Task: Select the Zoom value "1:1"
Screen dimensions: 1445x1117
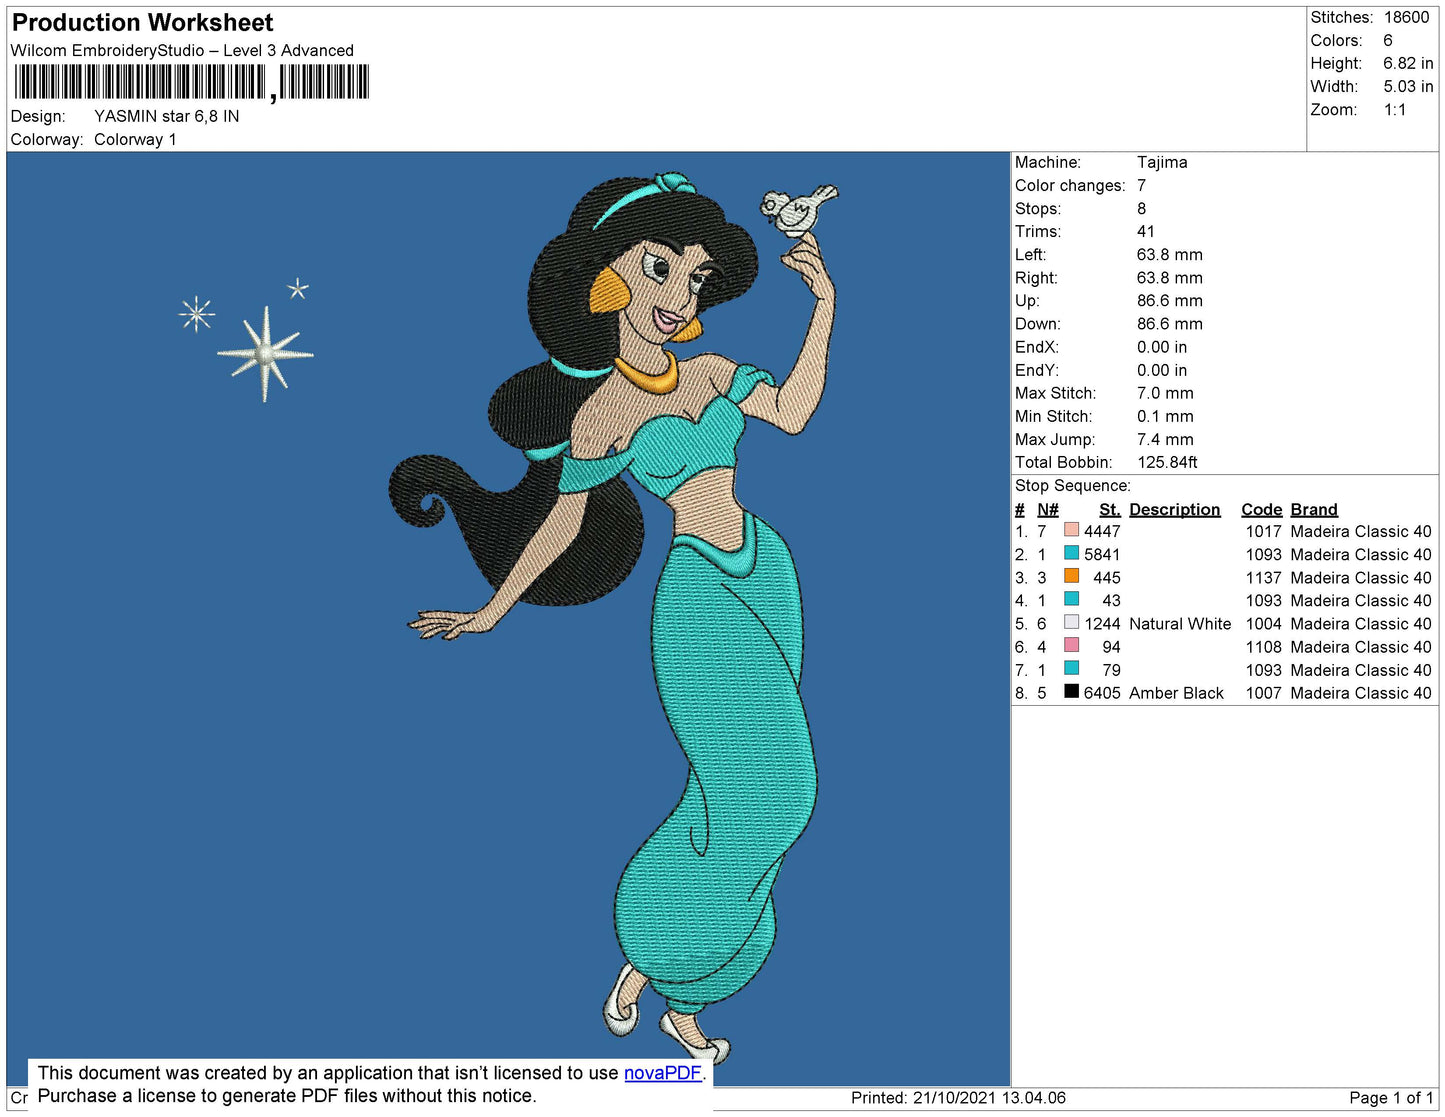Action: coord(1395,110)
